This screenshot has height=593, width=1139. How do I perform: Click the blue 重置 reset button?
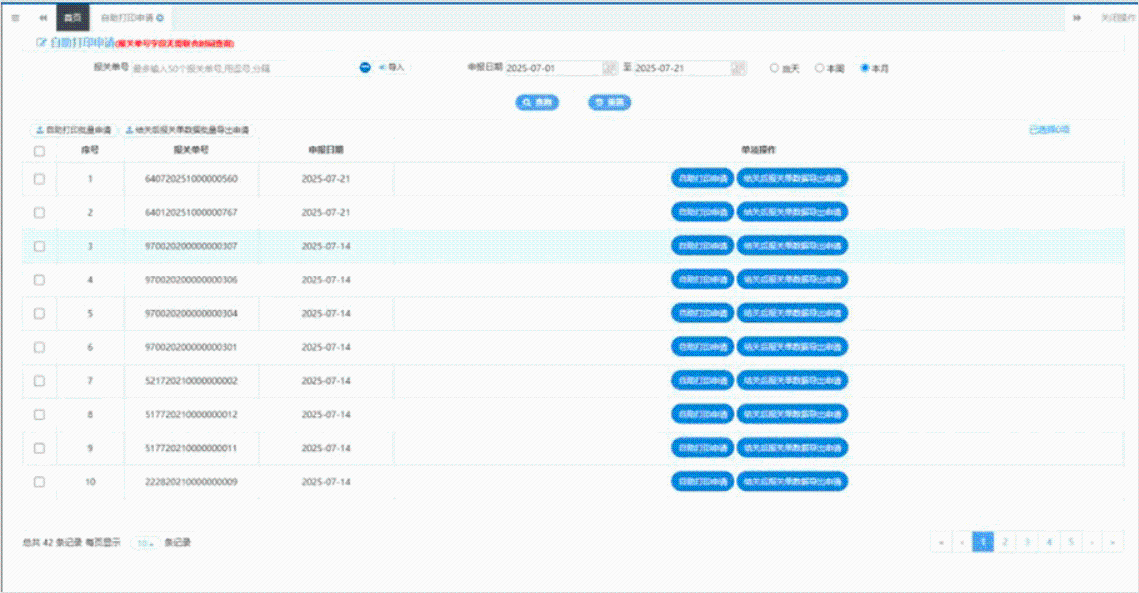tap(609, 102)
